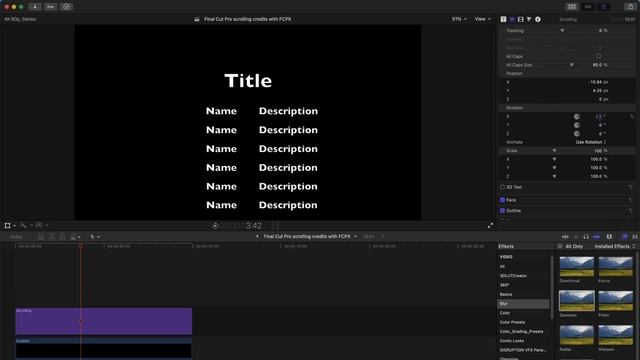Disable the Outline checkbox
Image resolution: width=640 pixels, height=360 pixels.
(502, 211)
